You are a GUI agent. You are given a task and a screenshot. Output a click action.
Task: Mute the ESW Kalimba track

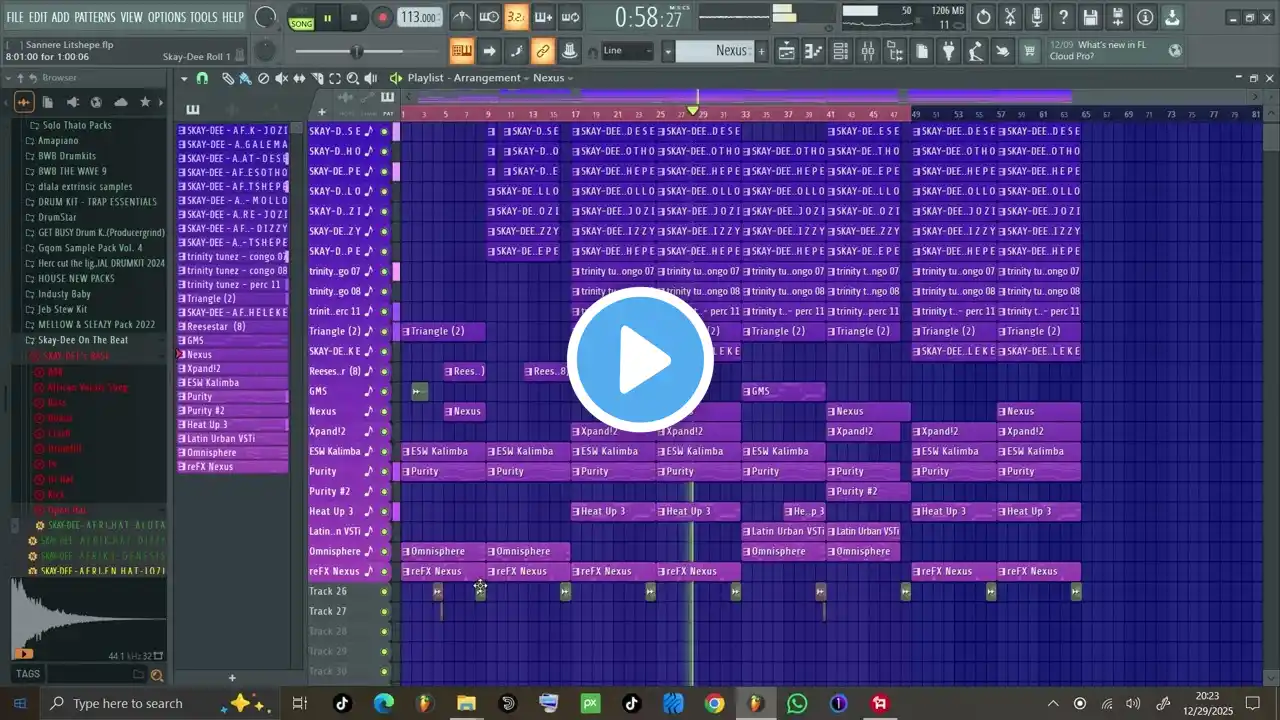tap(384, 451)
